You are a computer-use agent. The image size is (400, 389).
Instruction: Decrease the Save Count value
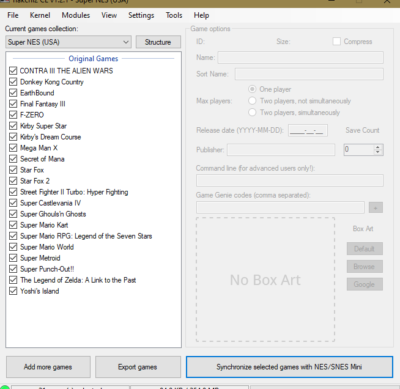pos(378,152)
